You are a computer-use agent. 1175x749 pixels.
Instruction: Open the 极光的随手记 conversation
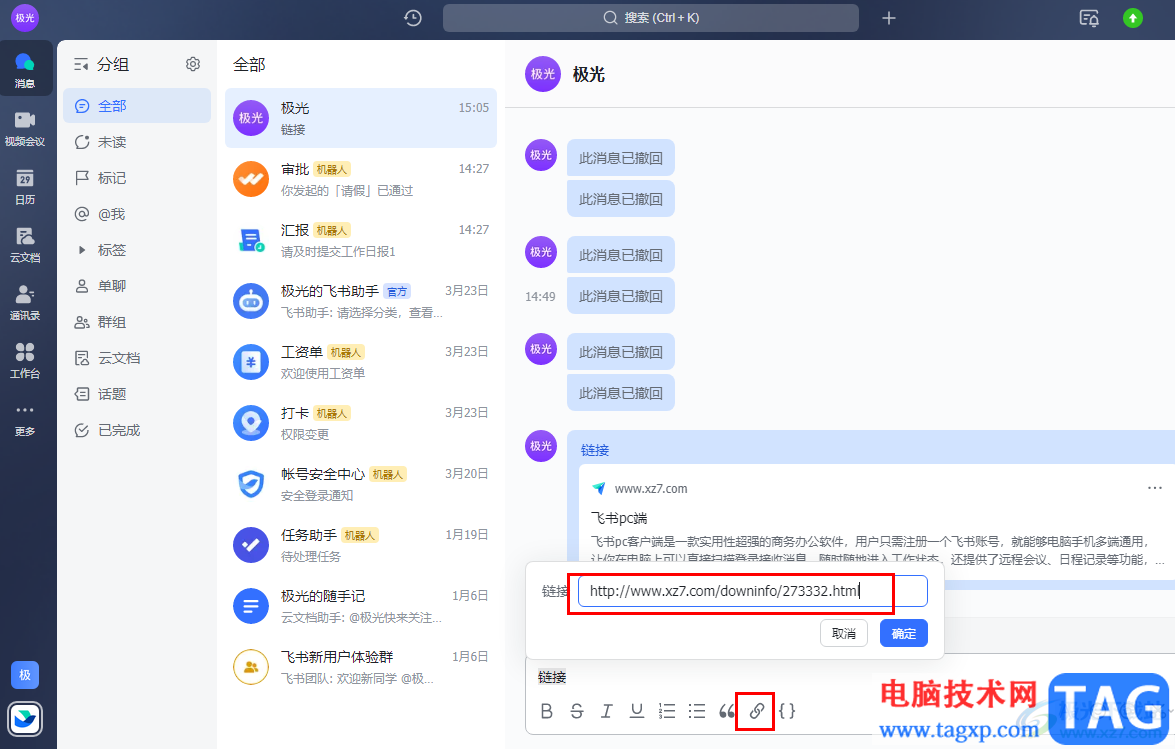tap(360, 607)
